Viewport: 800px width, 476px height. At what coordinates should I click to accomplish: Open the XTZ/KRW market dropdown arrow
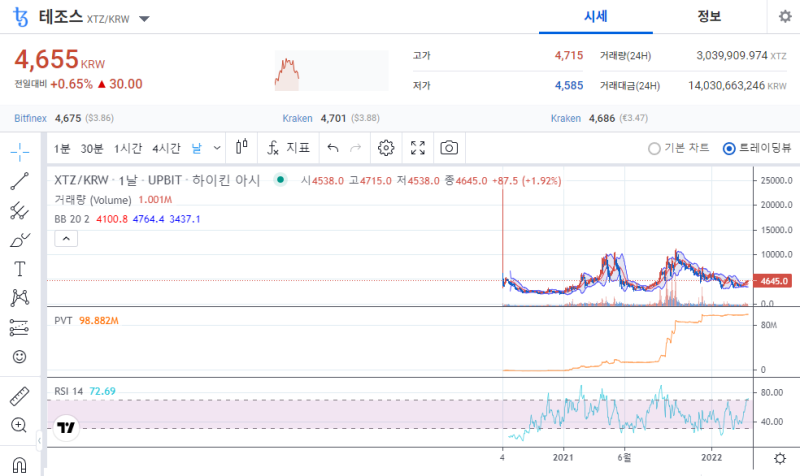pos(144,19)
